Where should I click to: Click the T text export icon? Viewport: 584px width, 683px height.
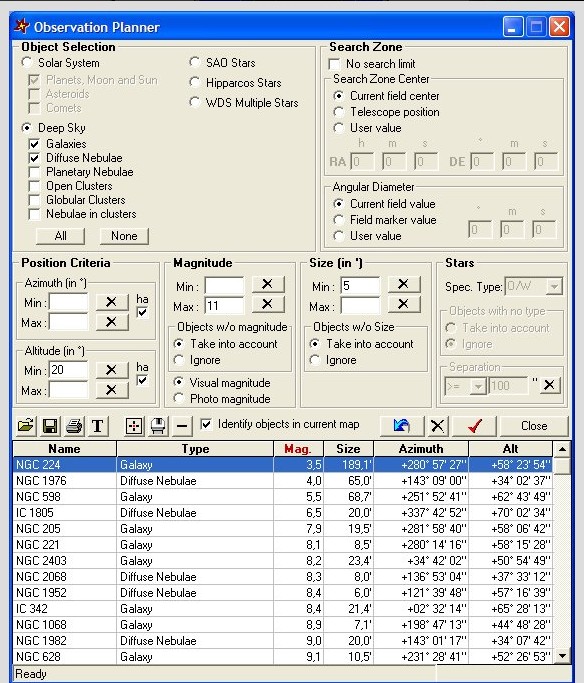pyautogui.click(x=98, y=426)
